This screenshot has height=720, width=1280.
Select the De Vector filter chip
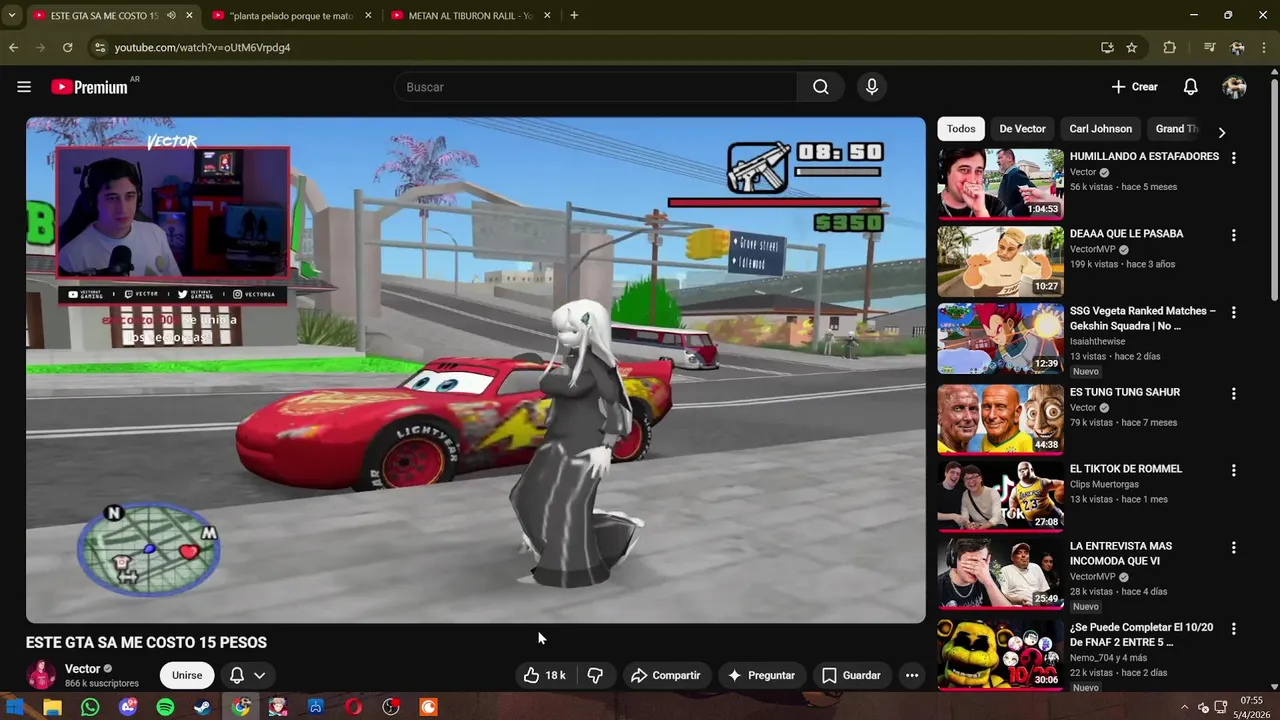click(1022, 129)
